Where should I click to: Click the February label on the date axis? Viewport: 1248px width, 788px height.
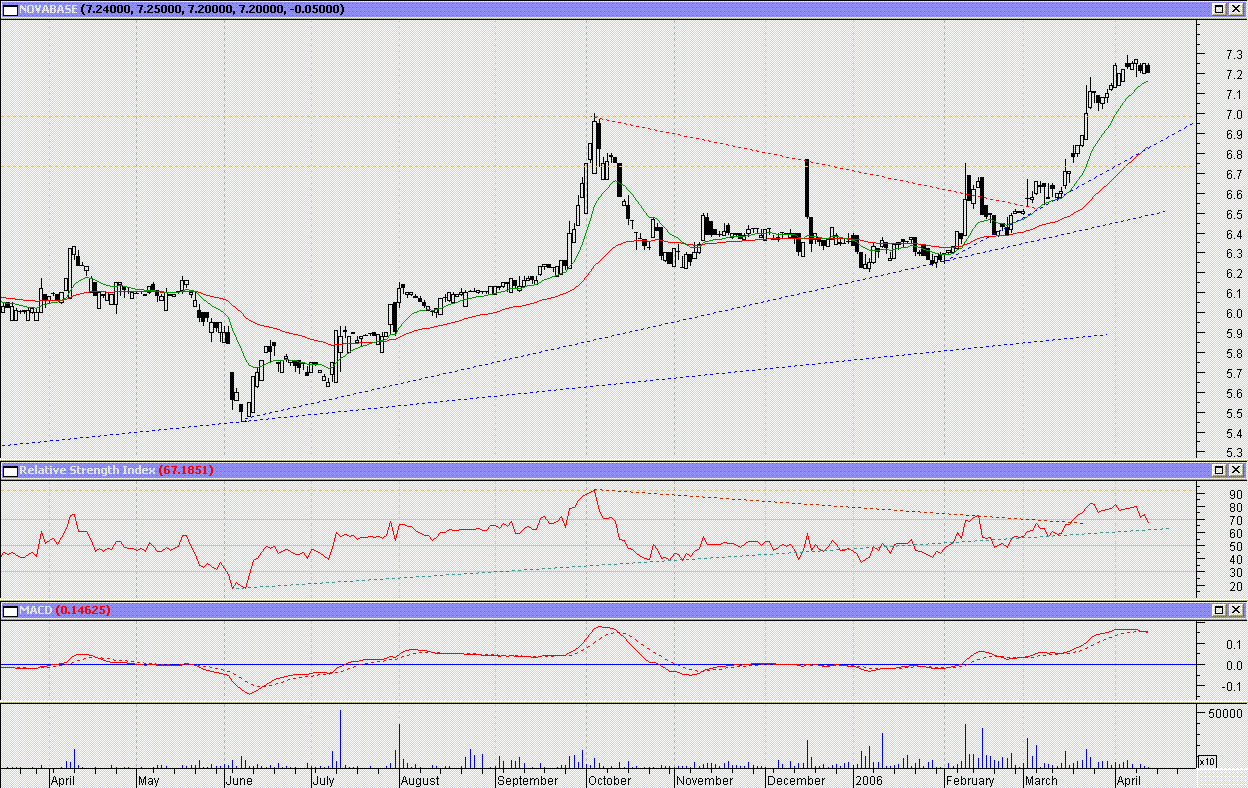969,781
